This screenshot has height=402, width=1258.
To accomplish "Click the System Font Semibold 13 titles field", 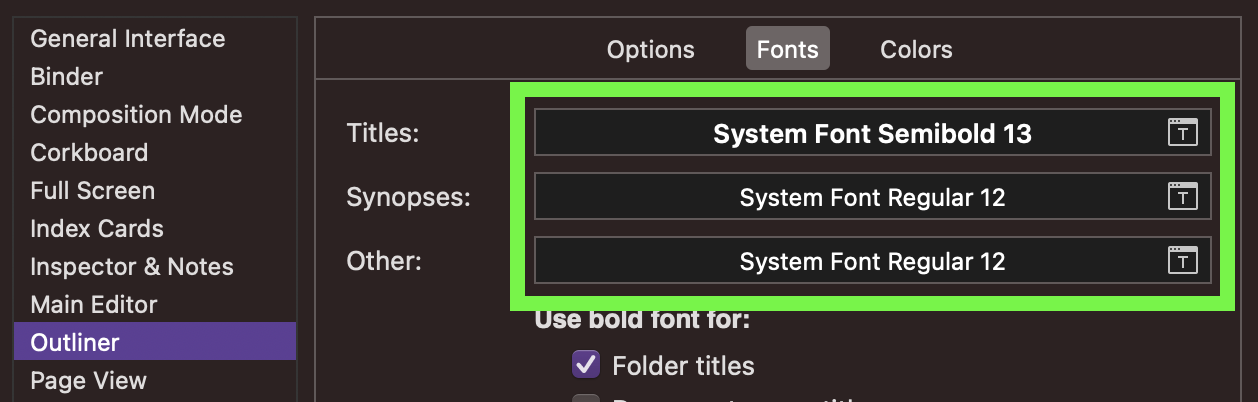I will coord(873,133).
